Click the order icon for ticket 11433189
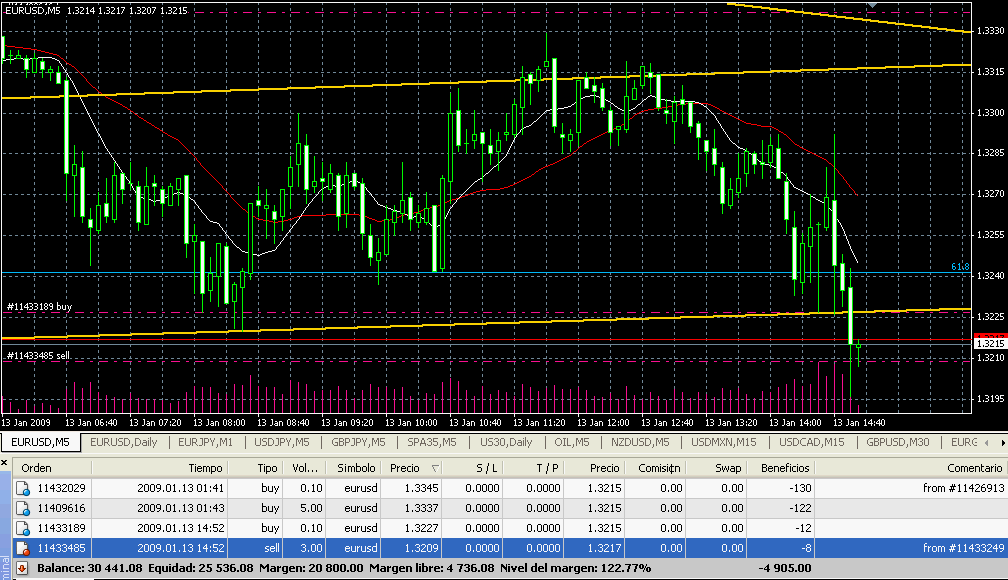The height and width of the screenshot is (580, 1008). pyautogui.click(x=22, y=529)
